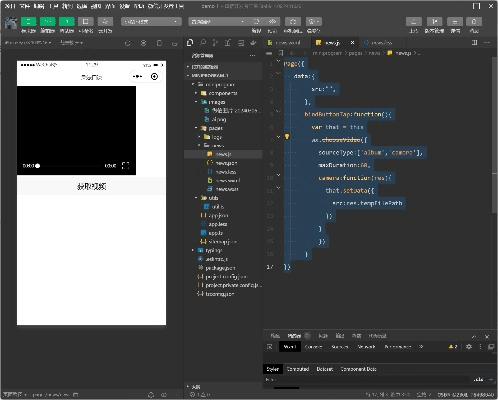The width and height of the screenshot is (498, 400).
Task: Open explorer panel more options ellipsis
Action: tap(252, 55)
